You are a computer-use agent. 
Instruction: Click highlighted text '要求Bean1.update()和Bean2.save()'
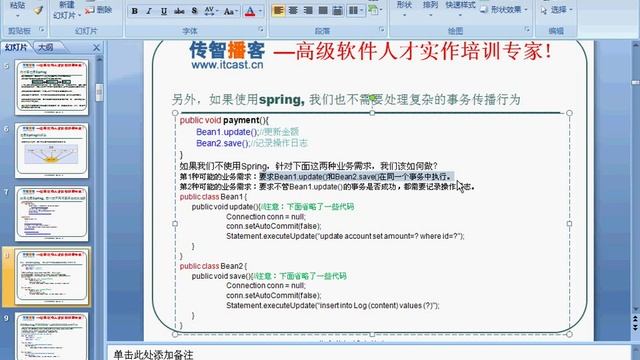tap(318, 177)
